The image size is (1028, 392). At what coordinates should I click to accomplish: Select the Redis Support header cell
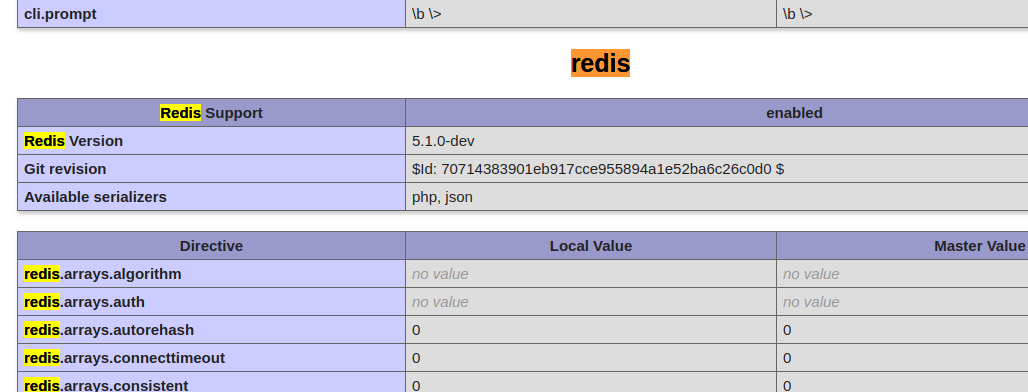click(212, 113)
